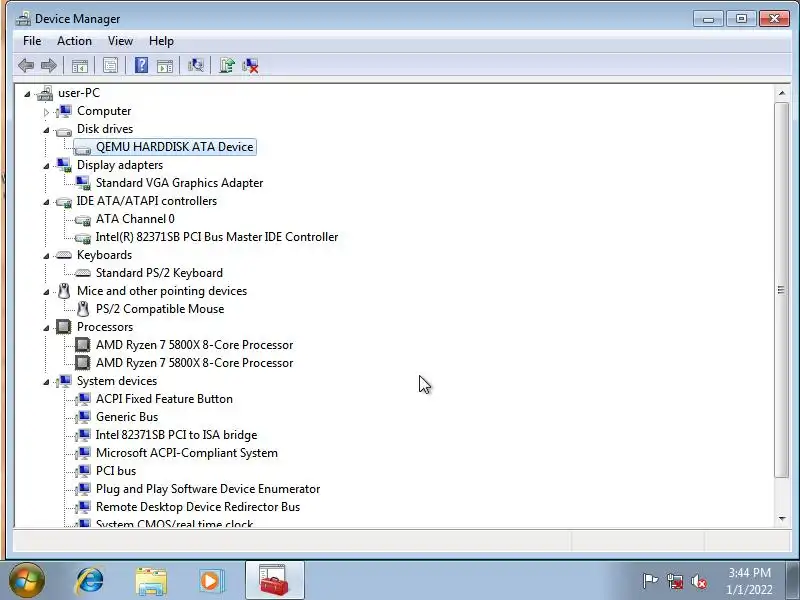Show/hide console tree toolbar icon
Viewport: 800px width, 600px height.
coord(80,65)
